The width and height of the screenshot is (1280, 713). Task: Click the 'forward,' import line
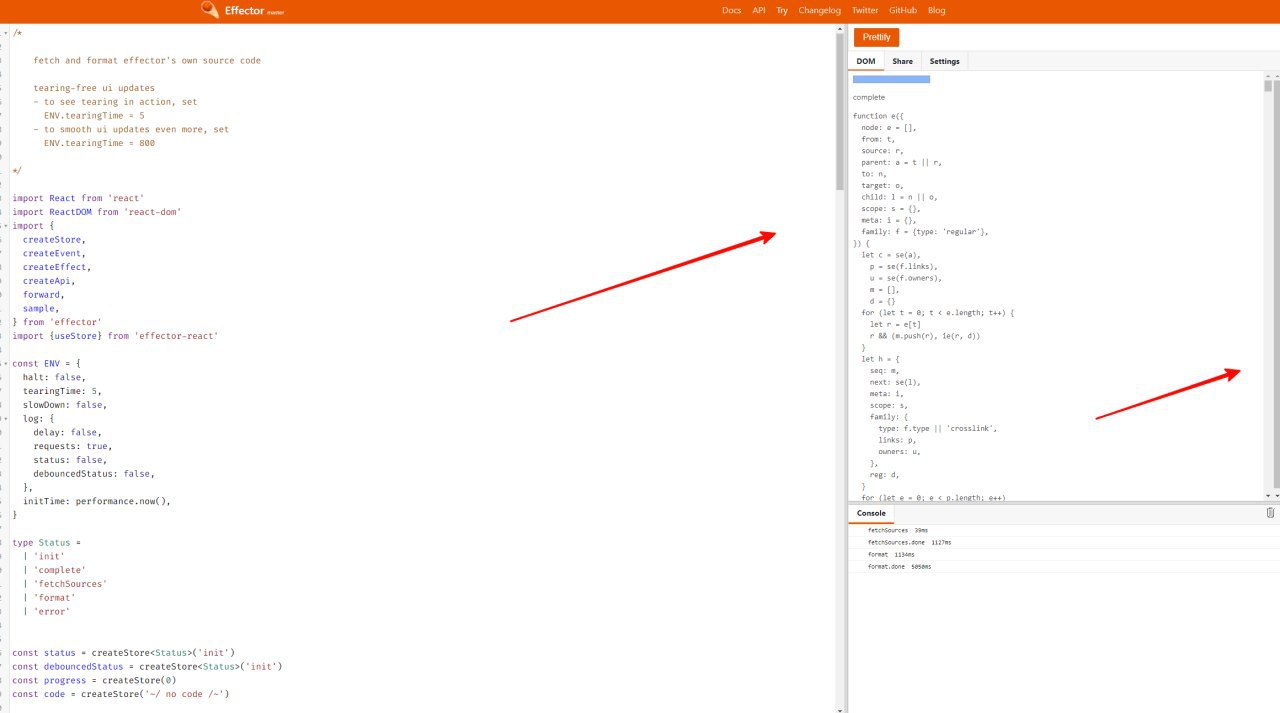coord(44,295)
